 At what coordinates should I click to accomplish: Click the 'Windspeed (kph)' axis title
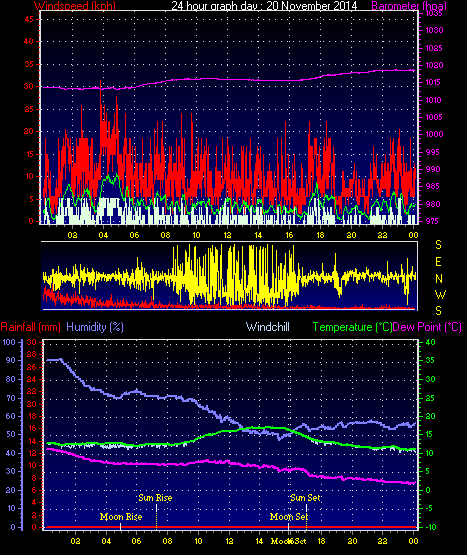pos(75,5)
